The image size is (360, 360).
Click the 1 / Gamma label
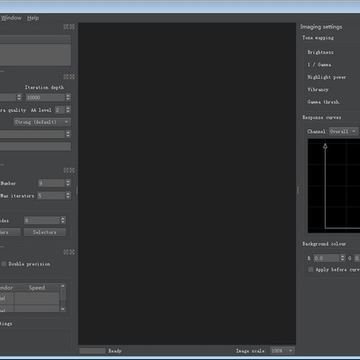[319, 65]
